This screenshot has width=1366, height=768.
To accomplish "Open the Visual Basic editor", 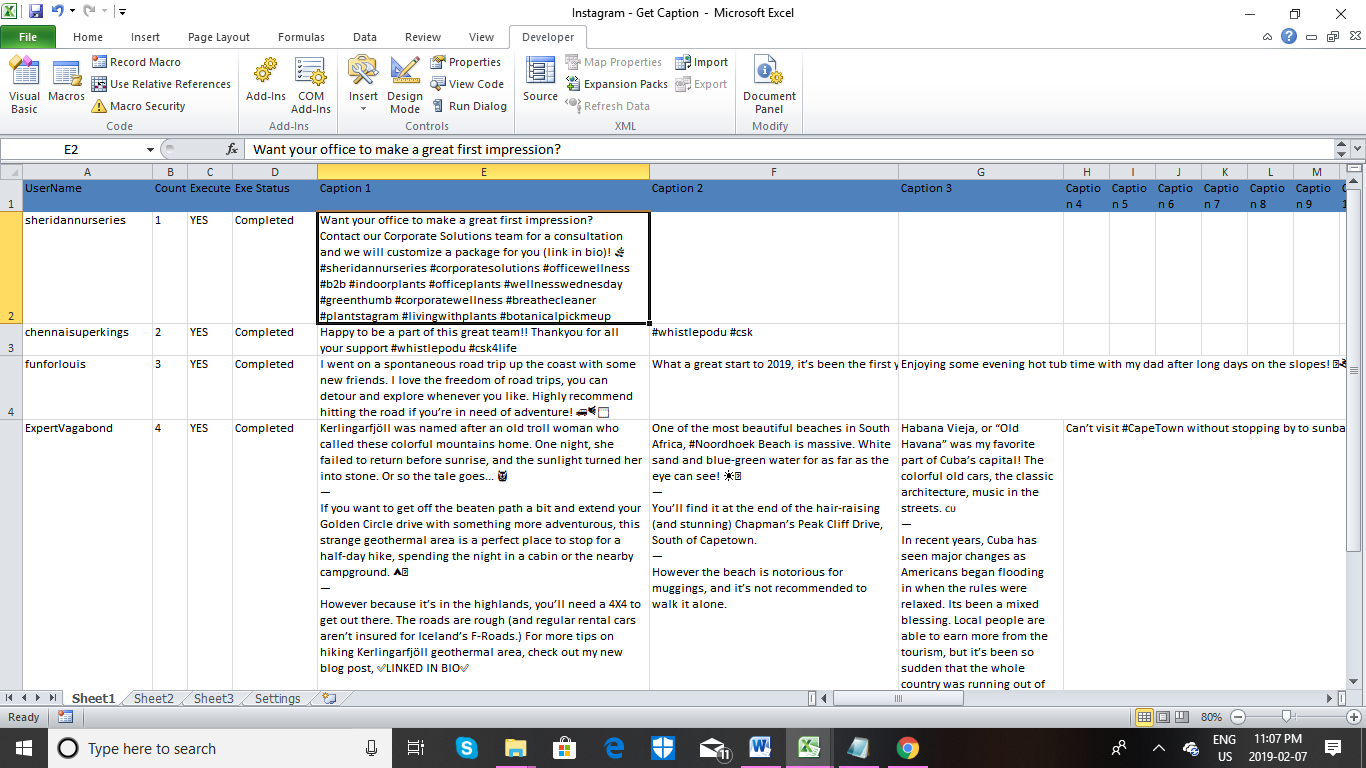I will coord(24,86).
